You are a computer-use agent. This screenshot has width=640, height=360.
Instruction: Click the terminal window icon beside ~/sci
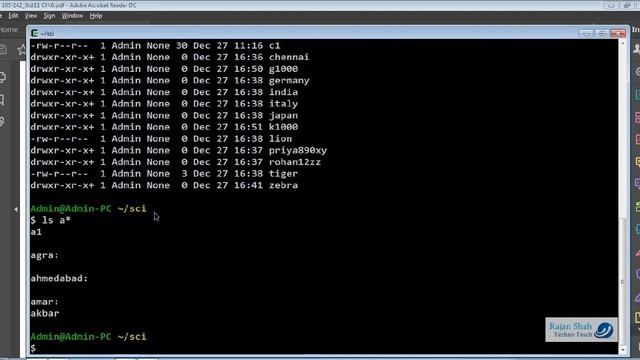point(35,33)
